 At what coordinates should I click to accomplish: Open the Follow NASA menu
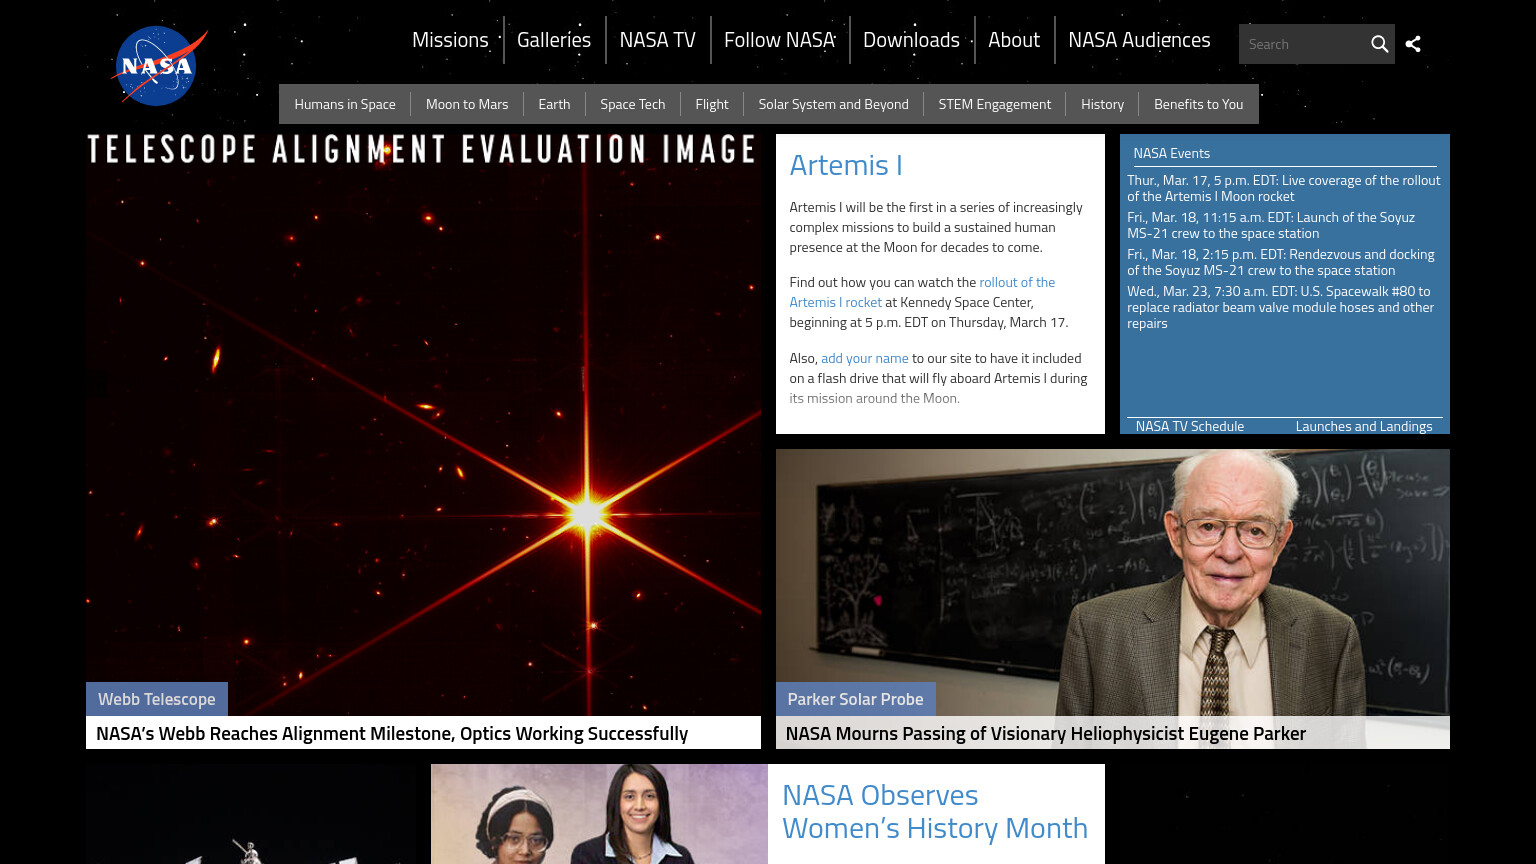pos(779,40)
